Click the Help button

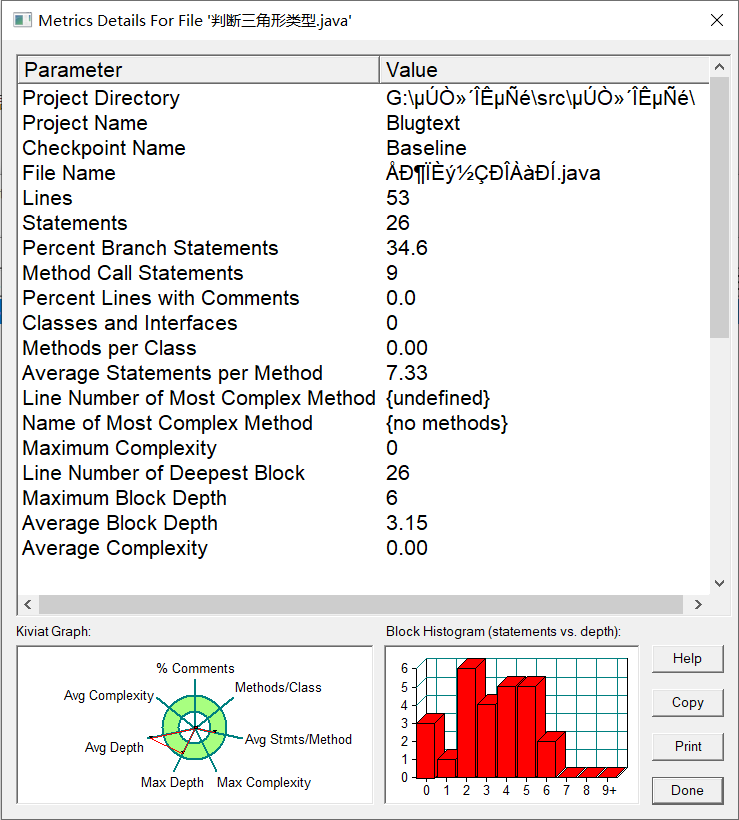pyautogui.click(x=687, y=658)
